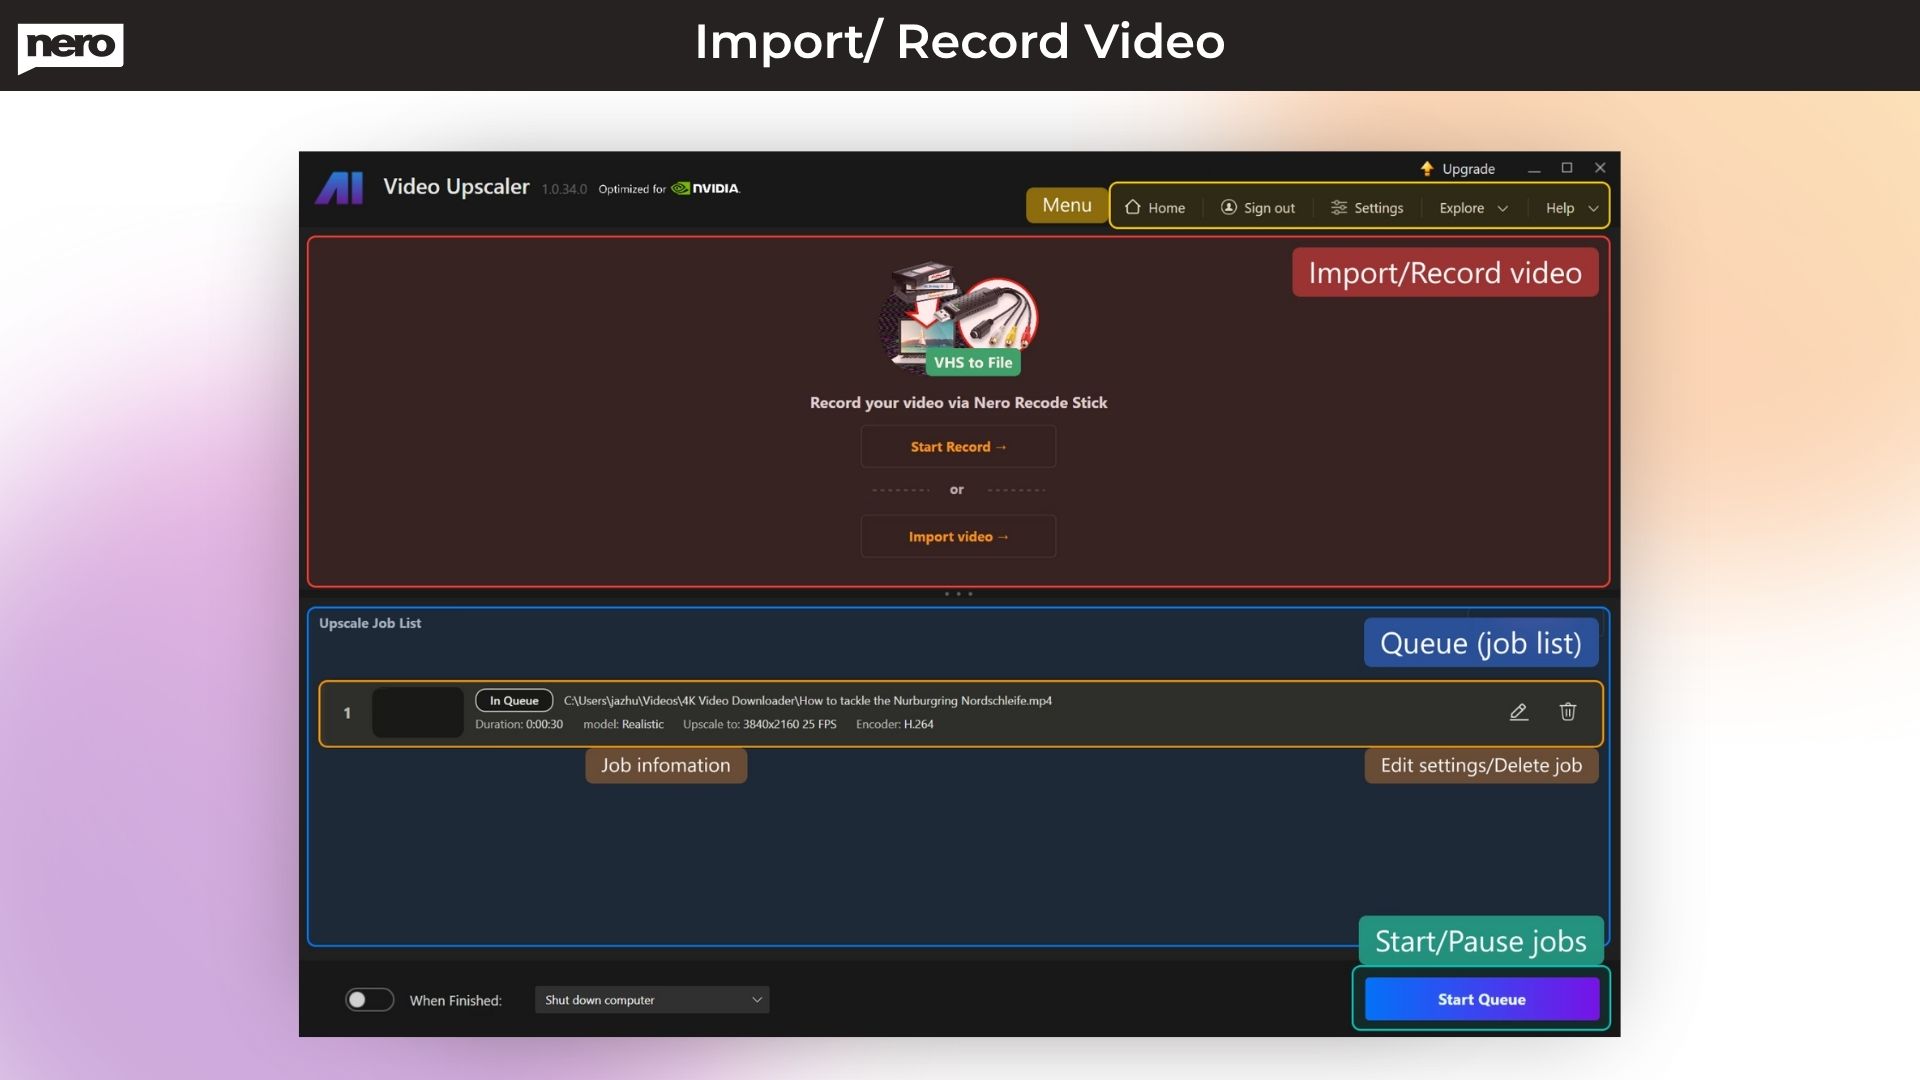The width and height of the screenshot is (1920, 1080).
Task: Click the Sign out account icon
Action: pos(1228,207)
